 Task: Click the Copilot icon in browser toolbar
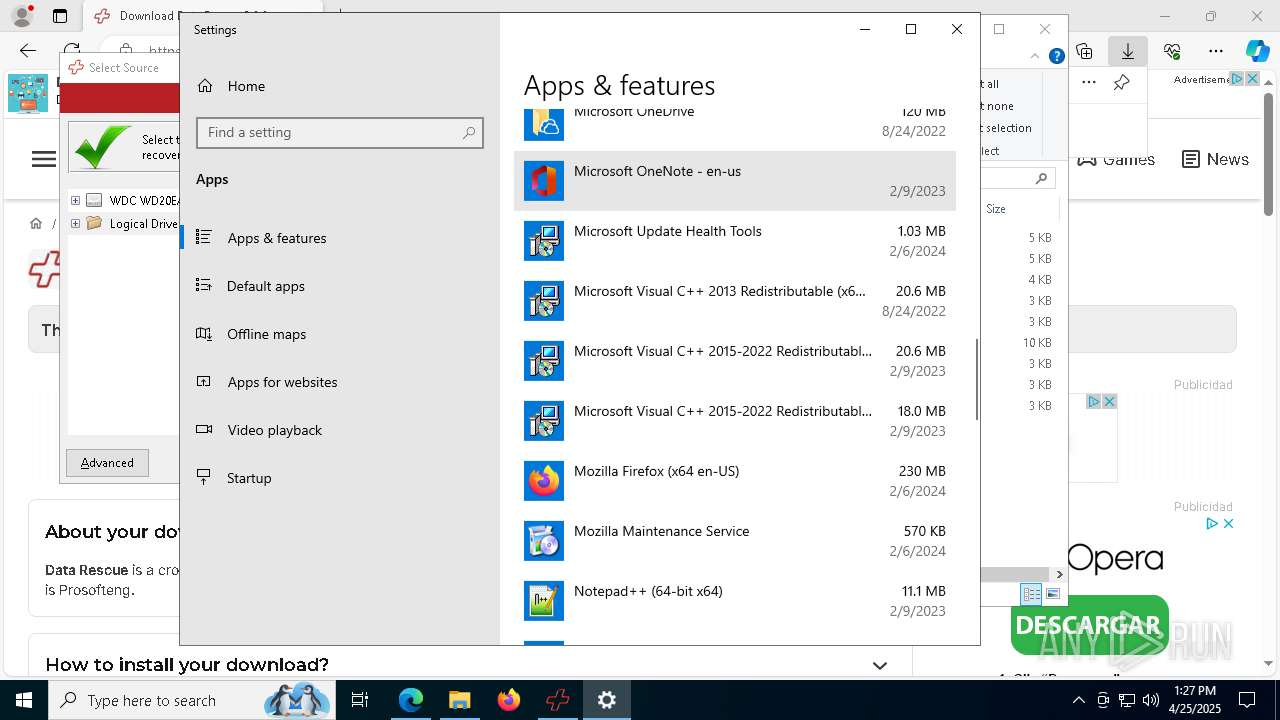(x=1257, y=51)
